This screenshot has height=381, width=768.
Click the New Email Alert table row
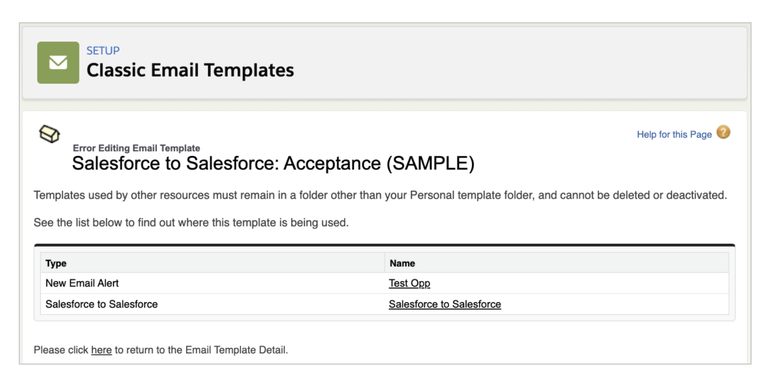[384, 283]
